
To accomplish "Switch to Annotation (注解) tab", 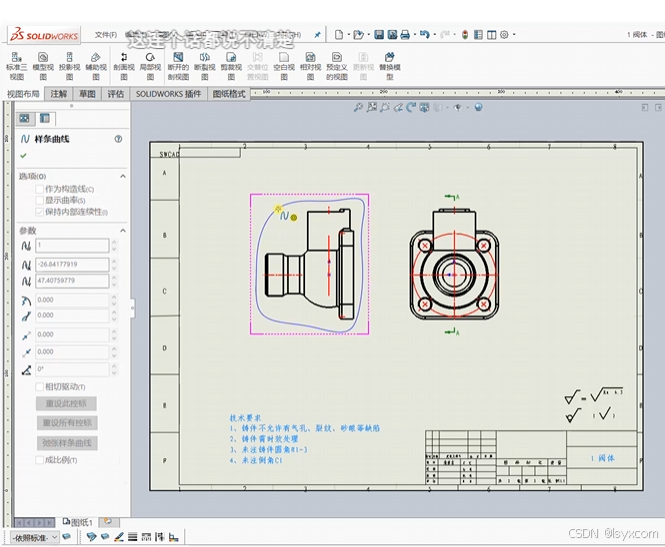I will tap(59, 94).
